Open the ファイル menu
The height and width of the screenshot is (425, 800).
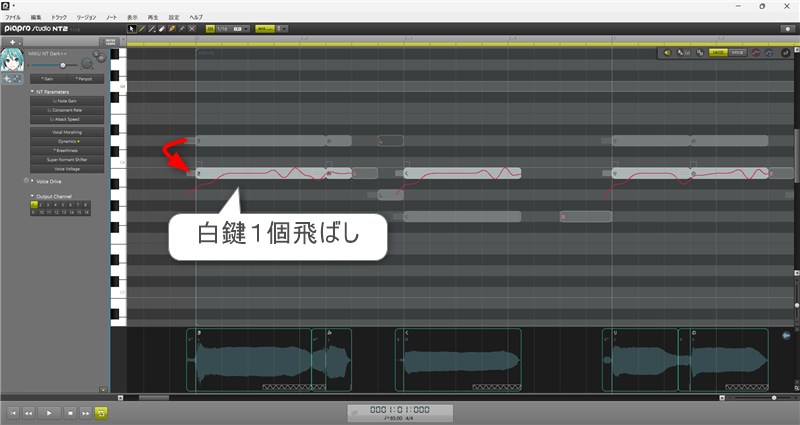pos(13,17)
